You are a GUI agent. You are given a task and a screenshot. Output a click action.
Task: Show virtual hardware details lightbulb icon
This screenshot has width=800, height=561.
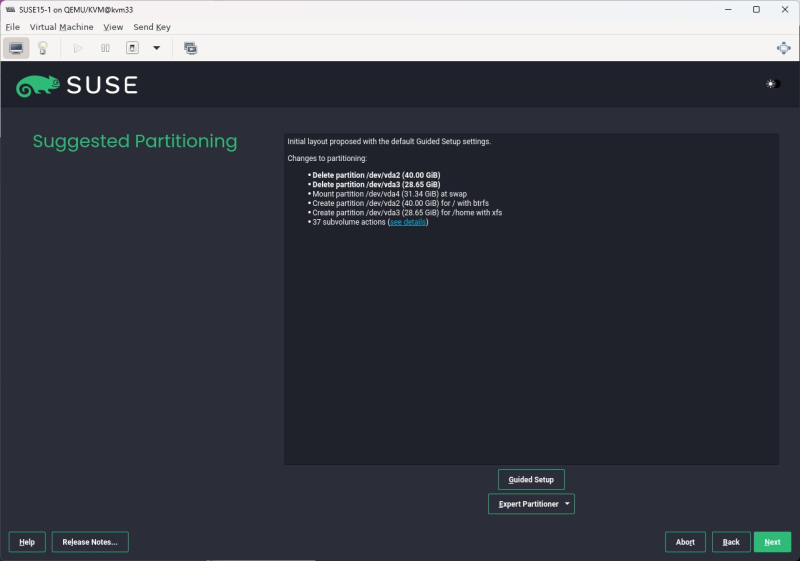click(43, 48)
